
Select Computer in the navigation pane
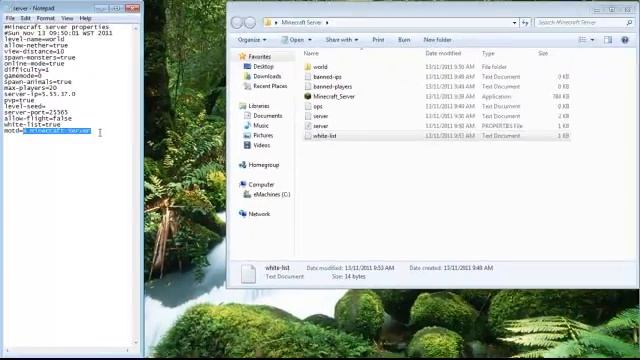point(261,184)
